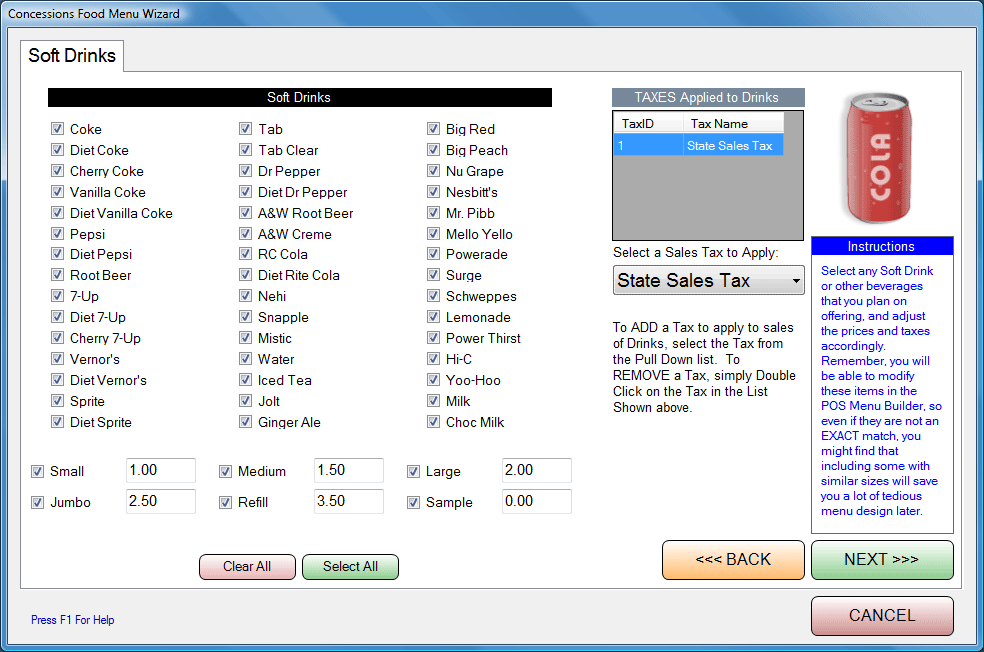Screen dimensions: 984x652
Task: Switch to the Soft Drinks tab
Action: 72,55
